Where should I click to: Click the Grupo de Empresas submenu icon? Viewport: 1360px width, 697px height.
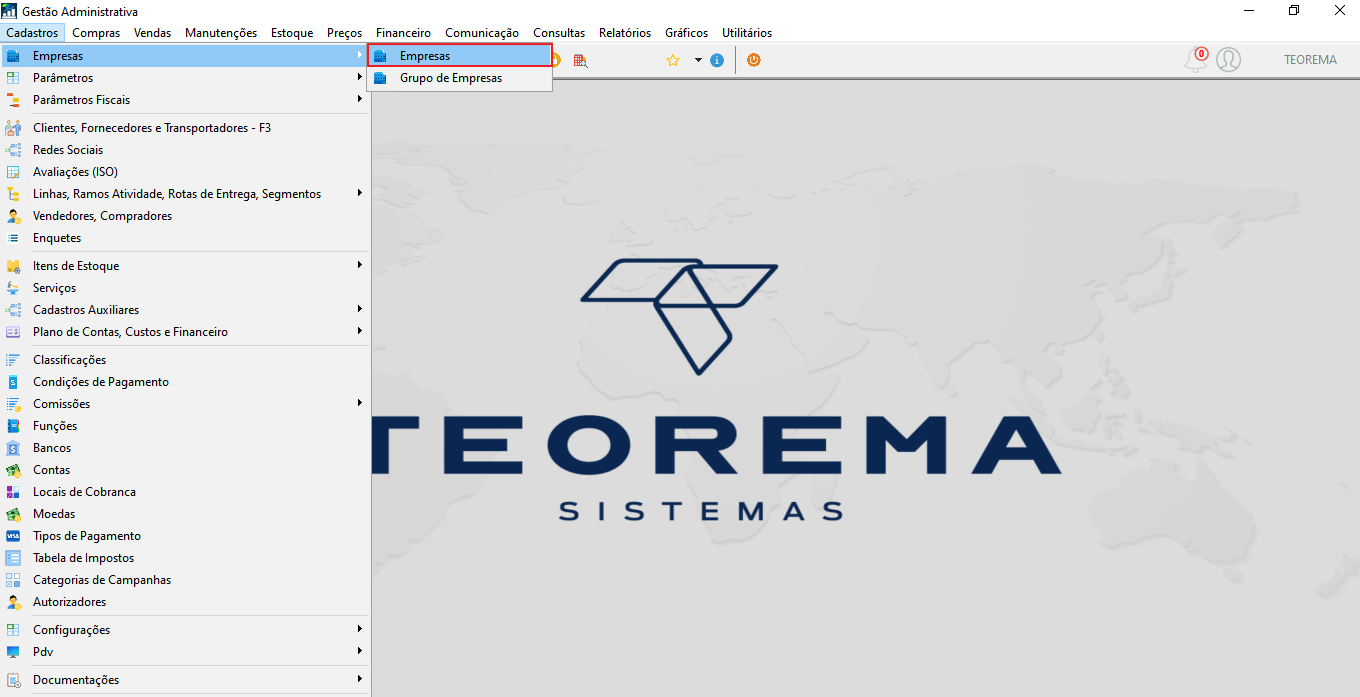point(380,78)
